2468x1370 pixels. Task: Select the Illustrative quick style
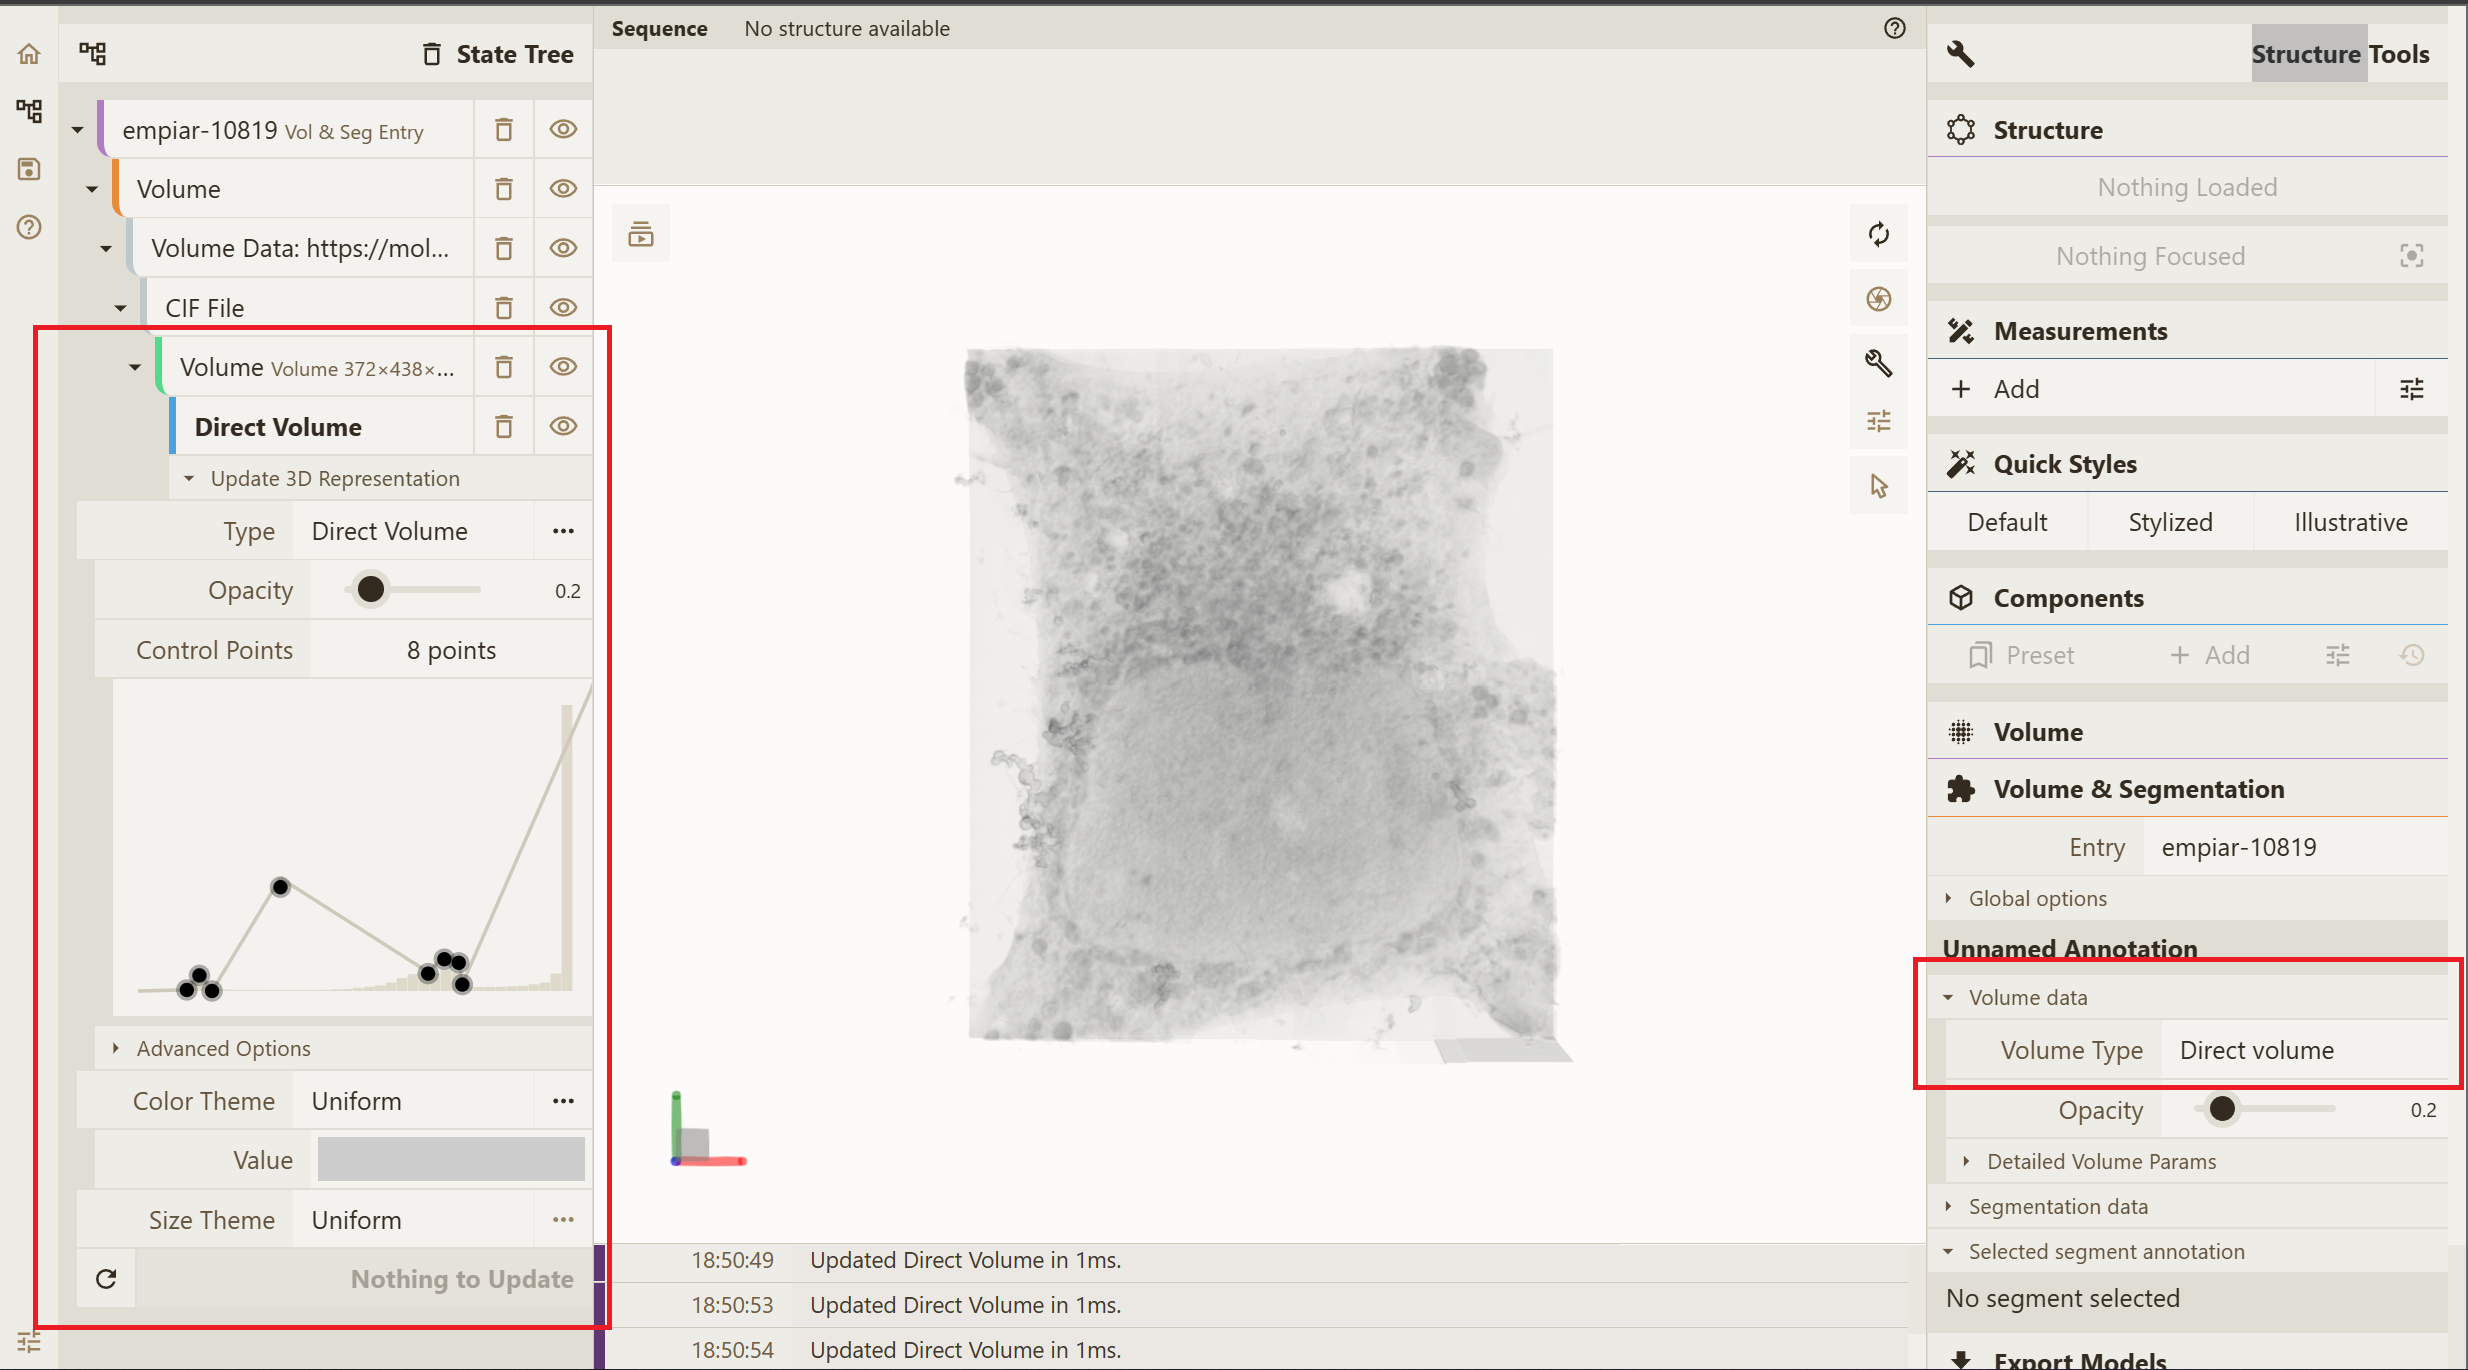tap(2350, 522)
